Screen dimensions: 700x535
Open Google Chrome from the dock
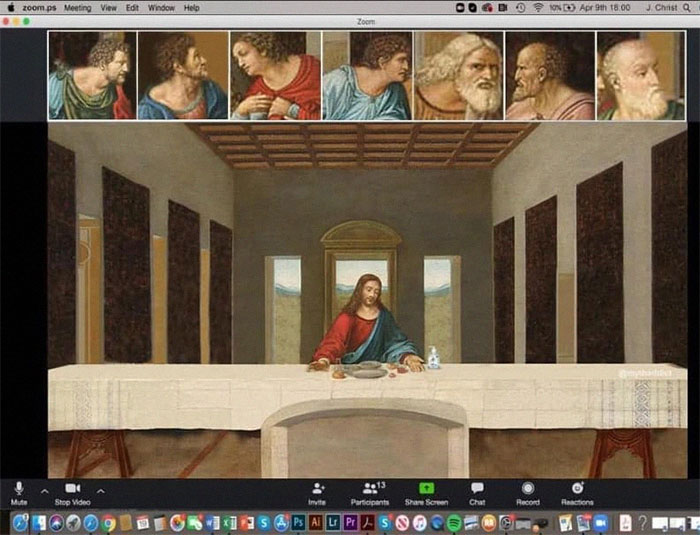[x=108, y=522]
